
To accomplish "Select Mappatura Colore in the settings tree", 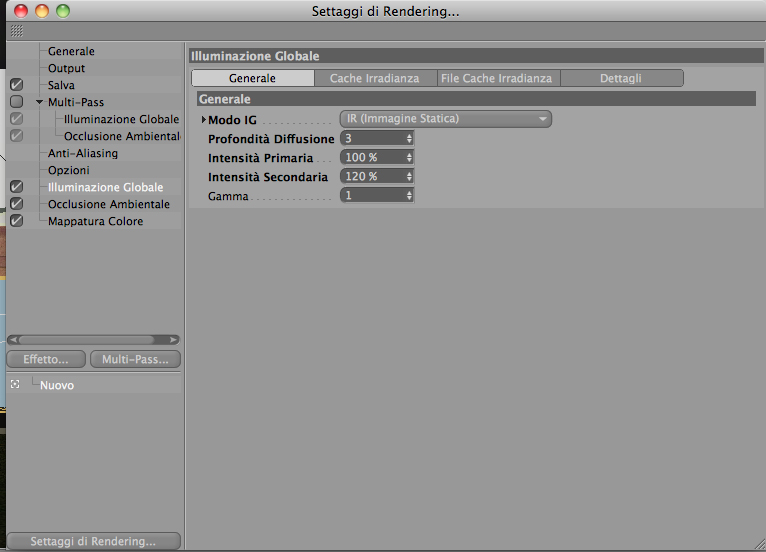I will pos(96,221).
